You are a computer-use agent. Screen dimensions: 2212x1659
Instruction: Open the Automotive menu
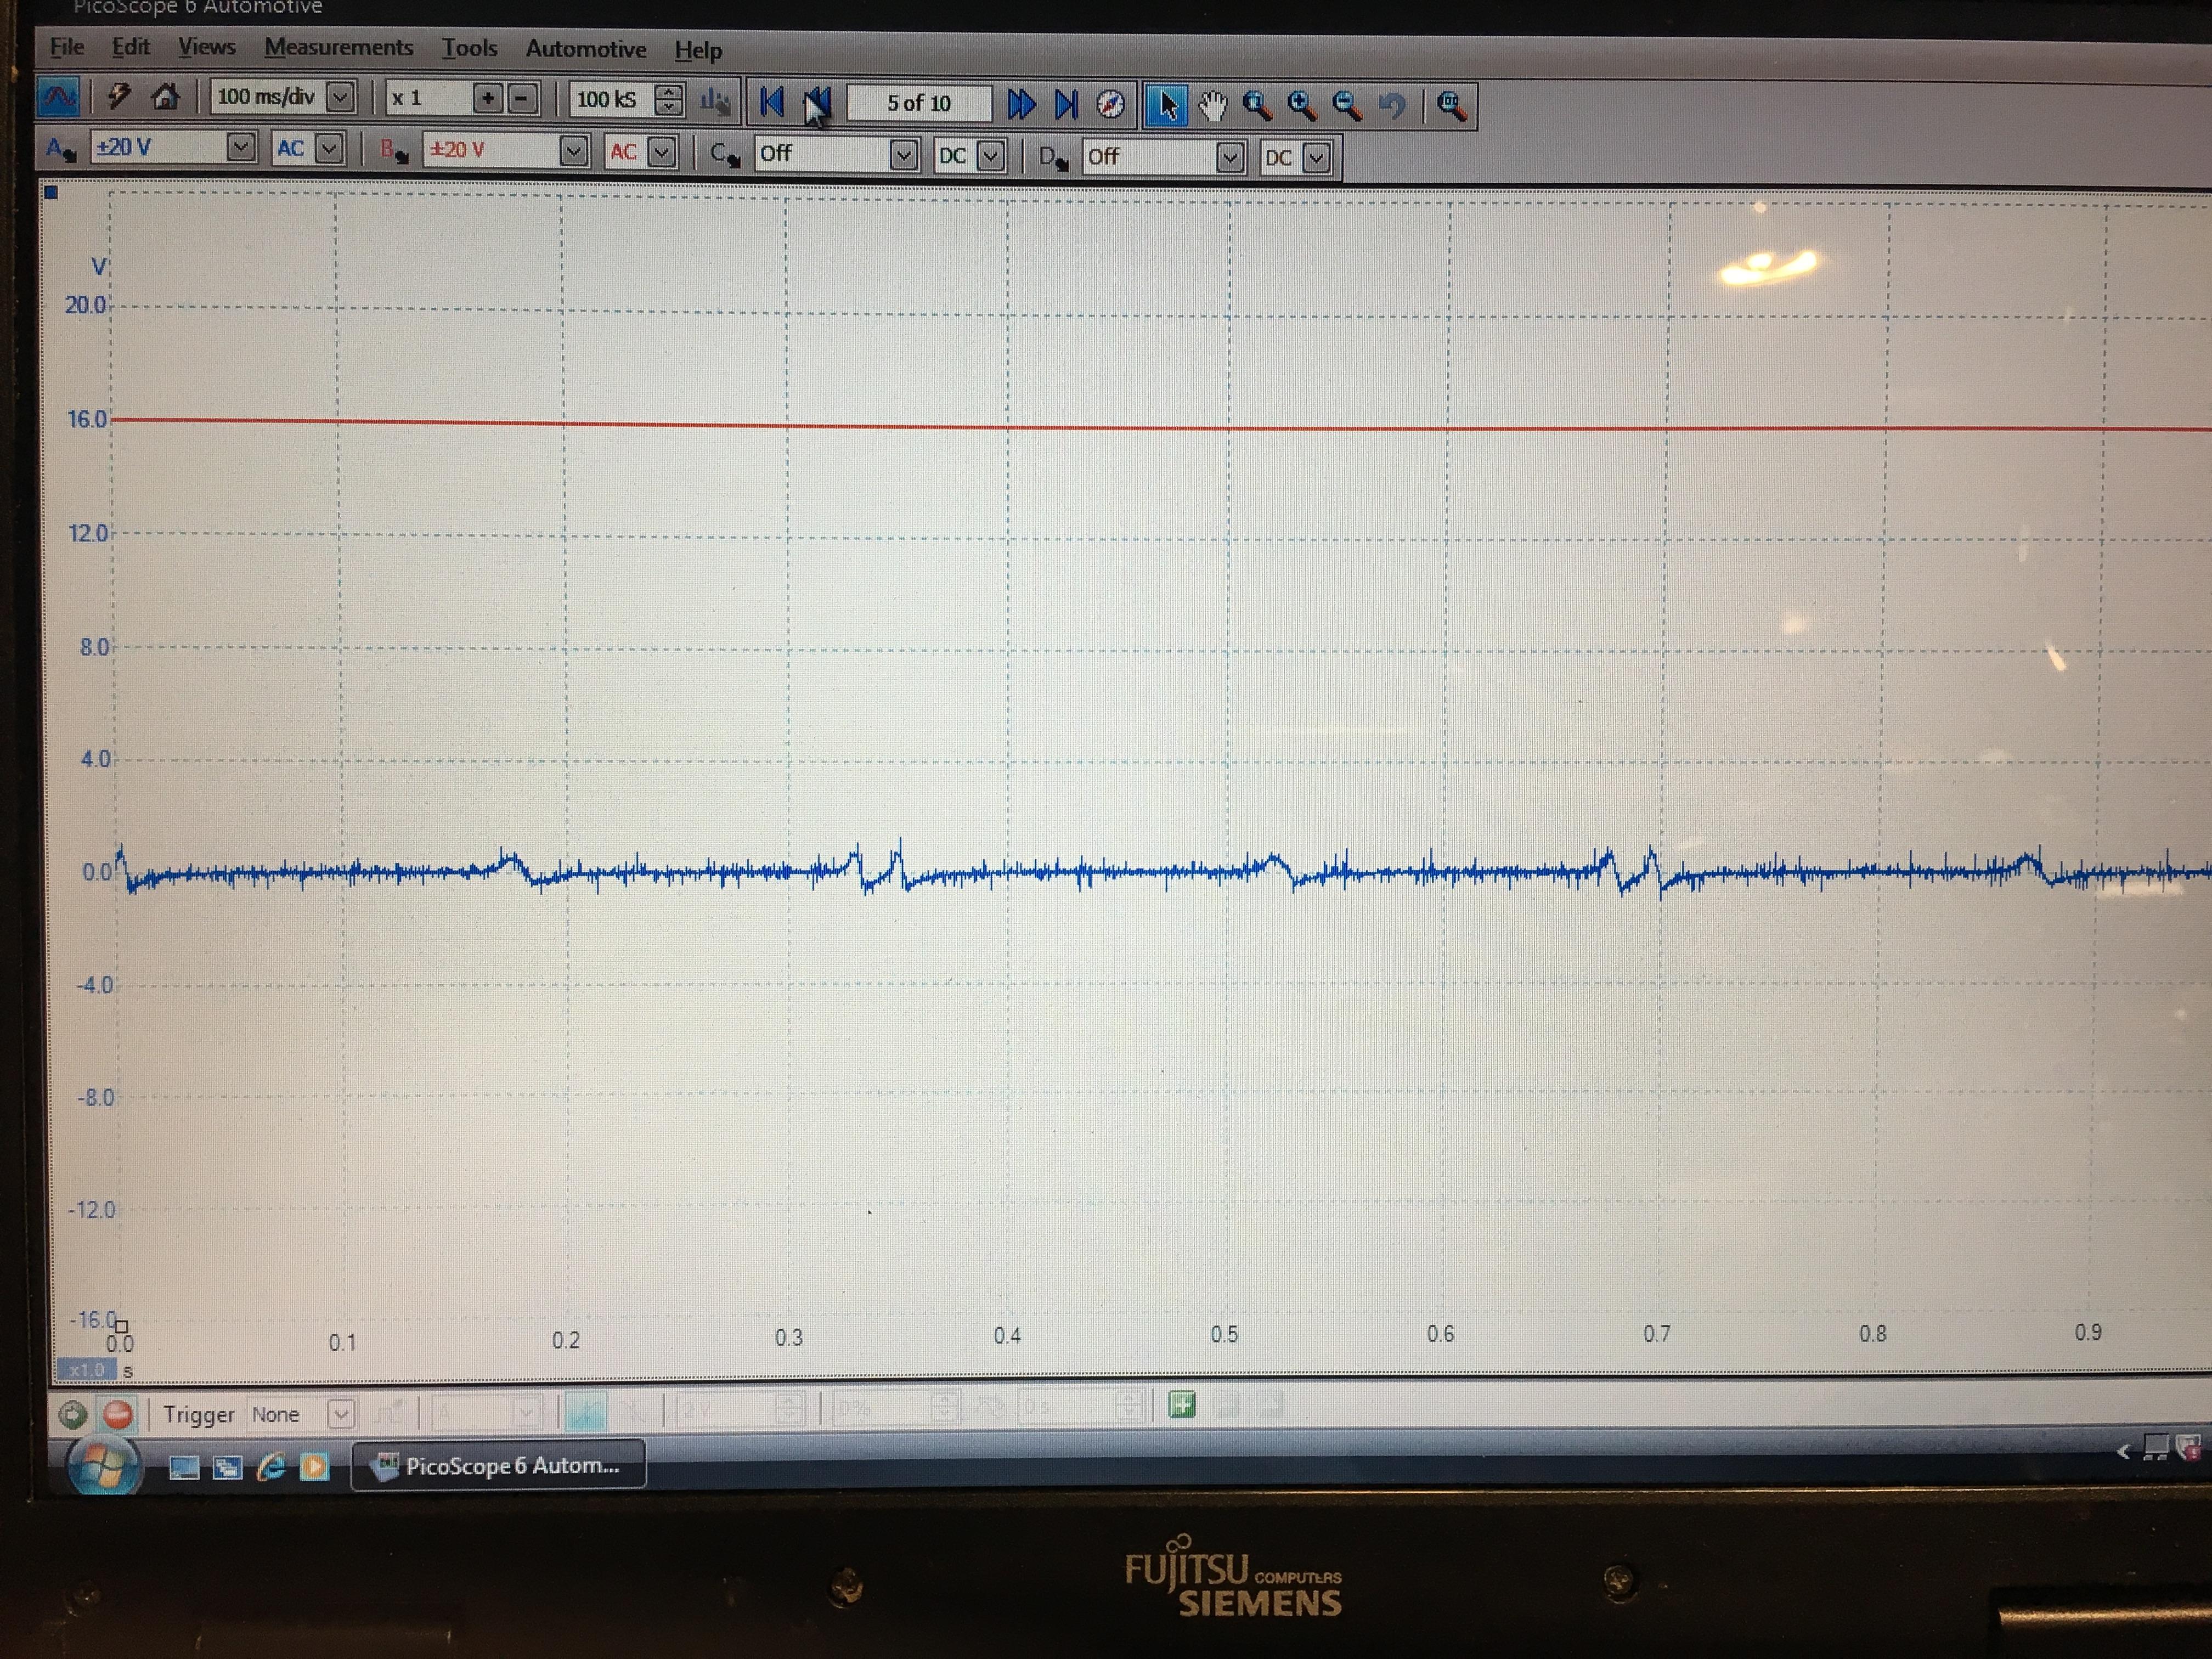coord(585,49)
